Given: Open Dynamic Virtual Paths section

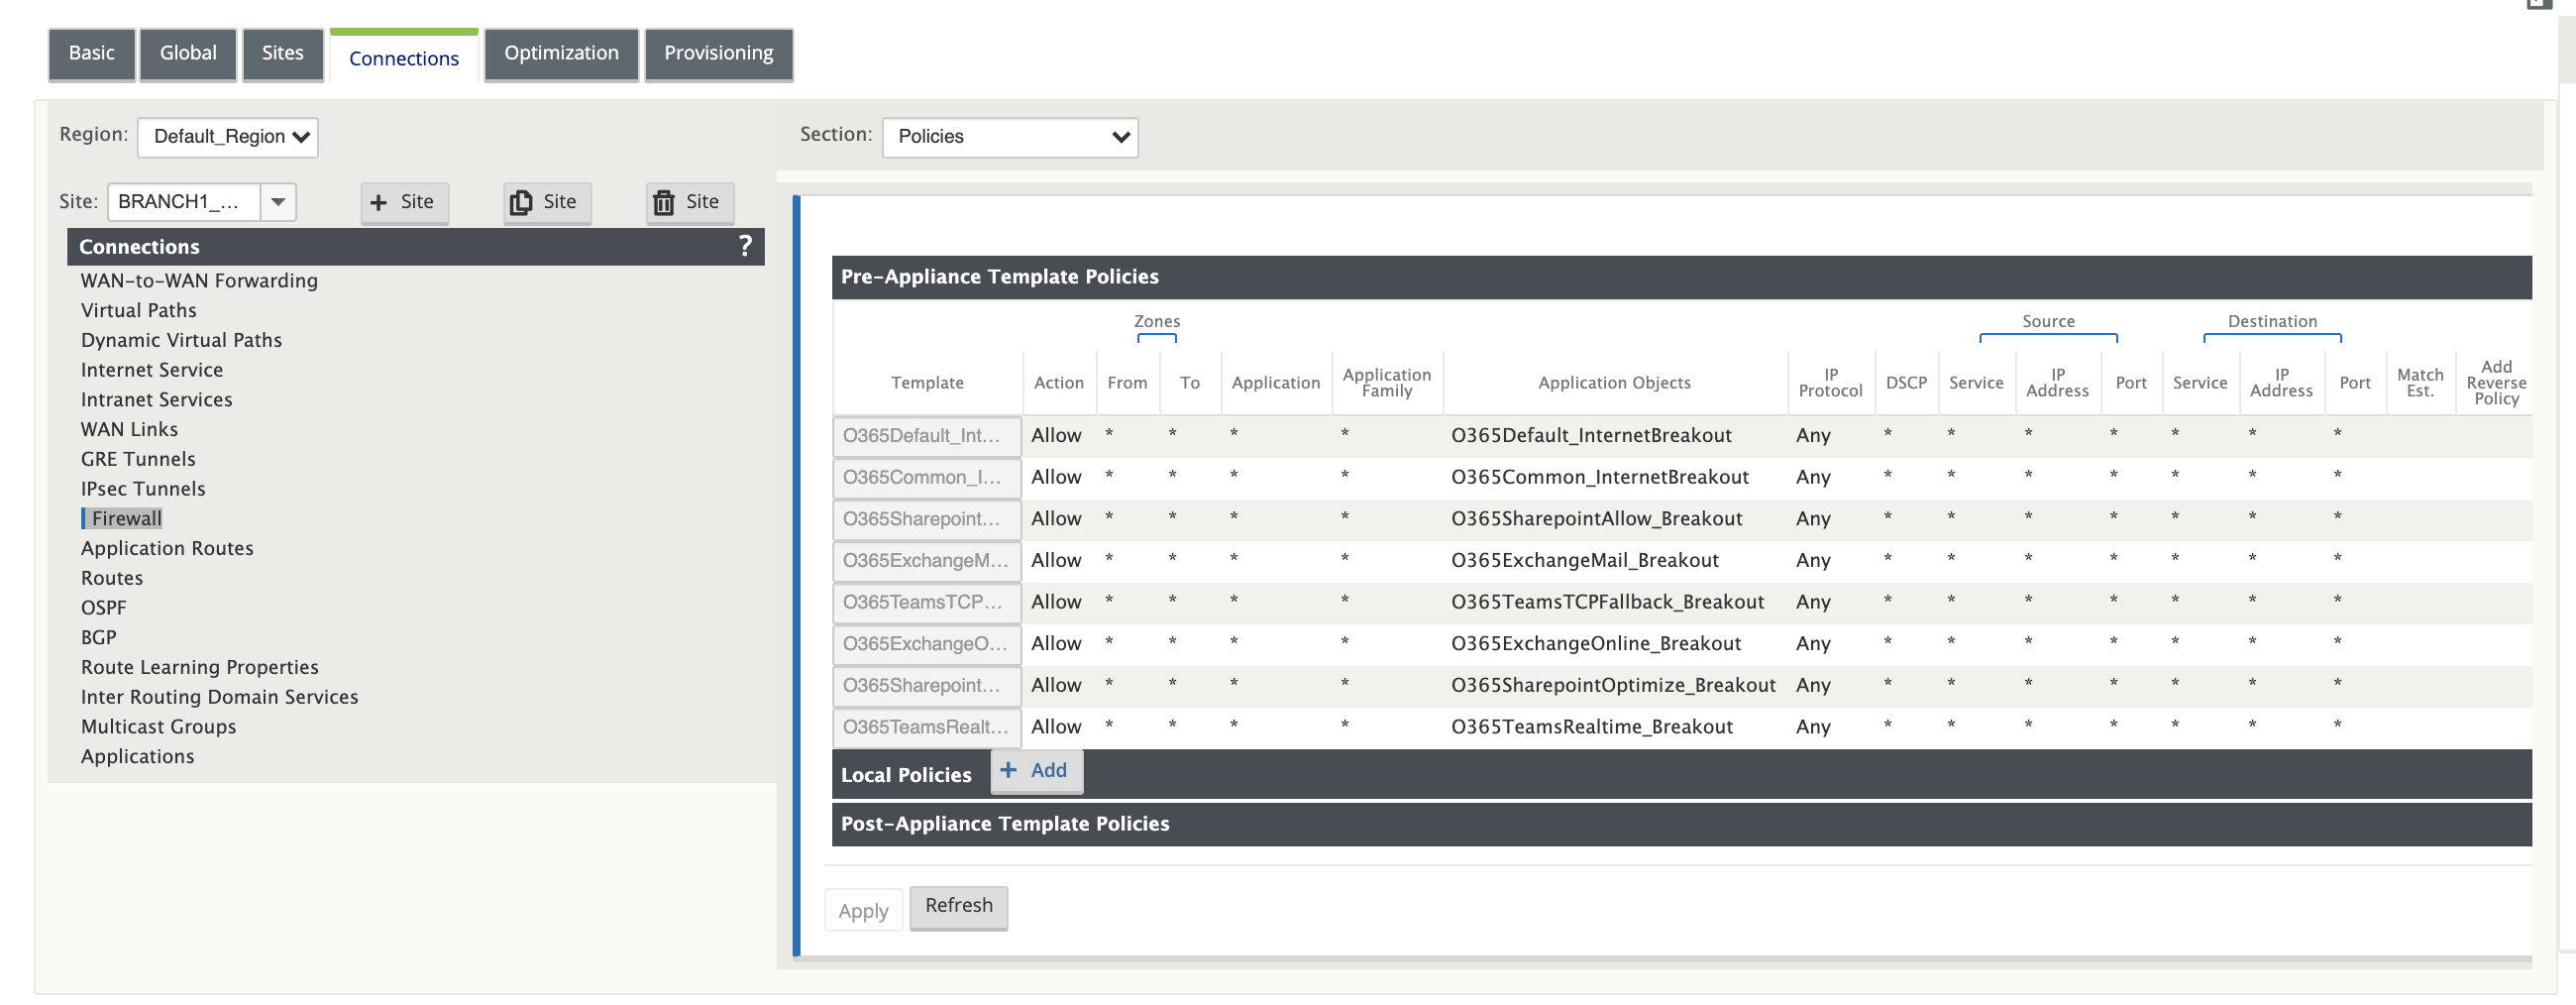Looking at the screenshot, I should (x=181, y=340).
